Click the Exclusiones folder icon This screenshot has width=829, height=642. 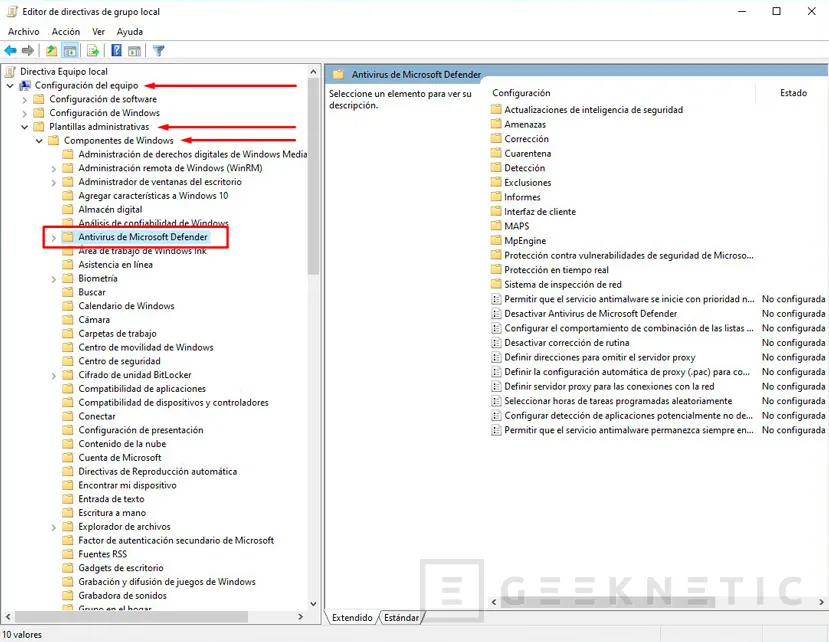496,182
